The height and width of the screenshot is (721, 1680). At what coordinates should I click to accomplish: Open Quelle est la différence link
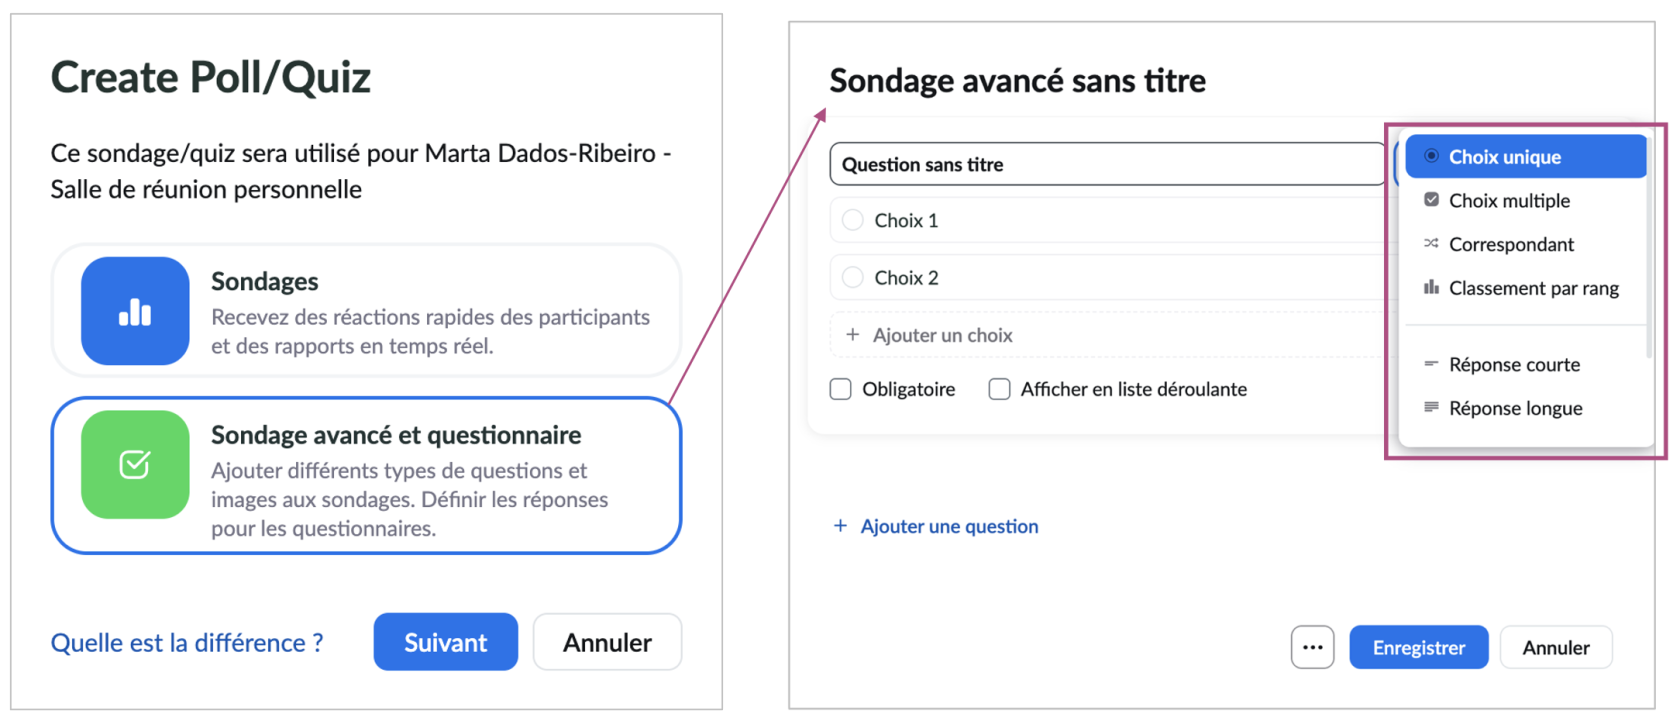tap(187, 643)
